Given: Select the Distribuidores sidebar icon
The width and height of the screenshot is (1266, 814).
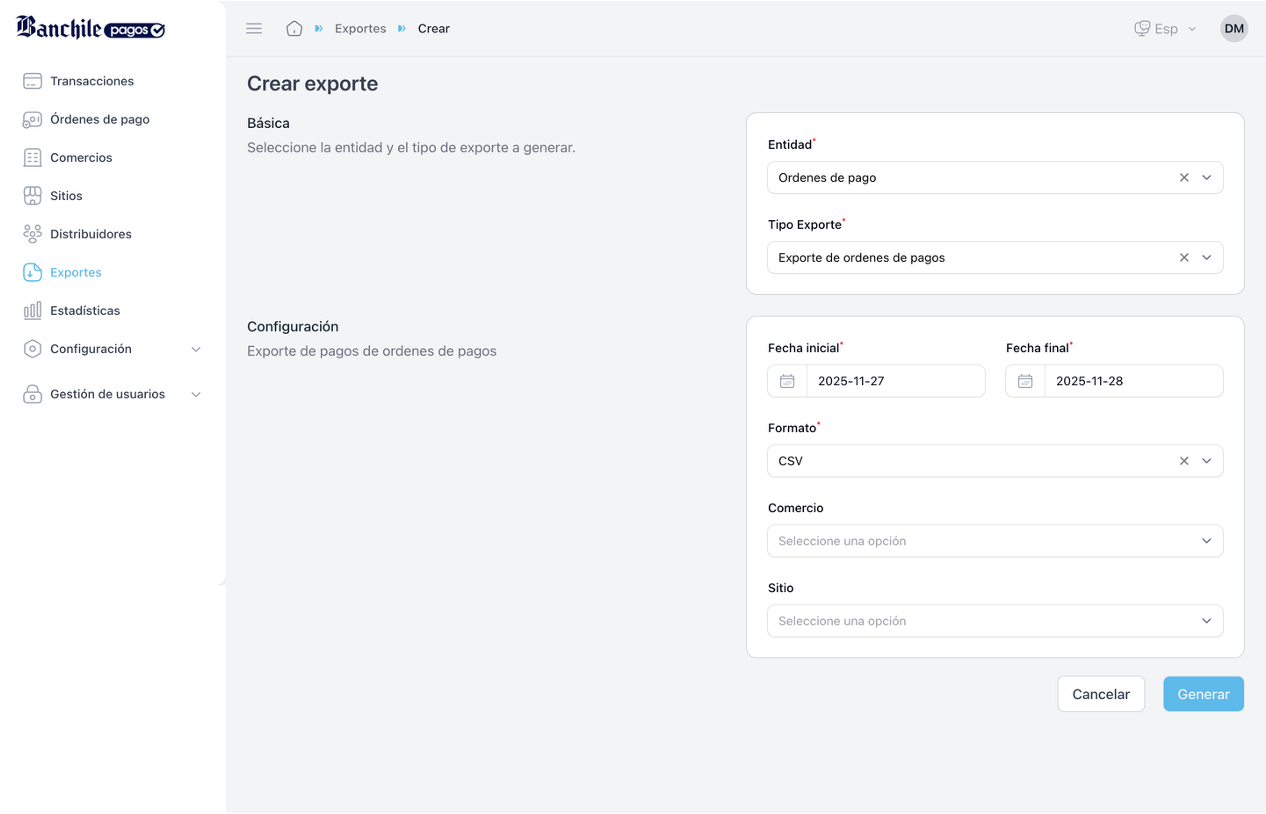Looking at the screenshot, I should (32, 234).
